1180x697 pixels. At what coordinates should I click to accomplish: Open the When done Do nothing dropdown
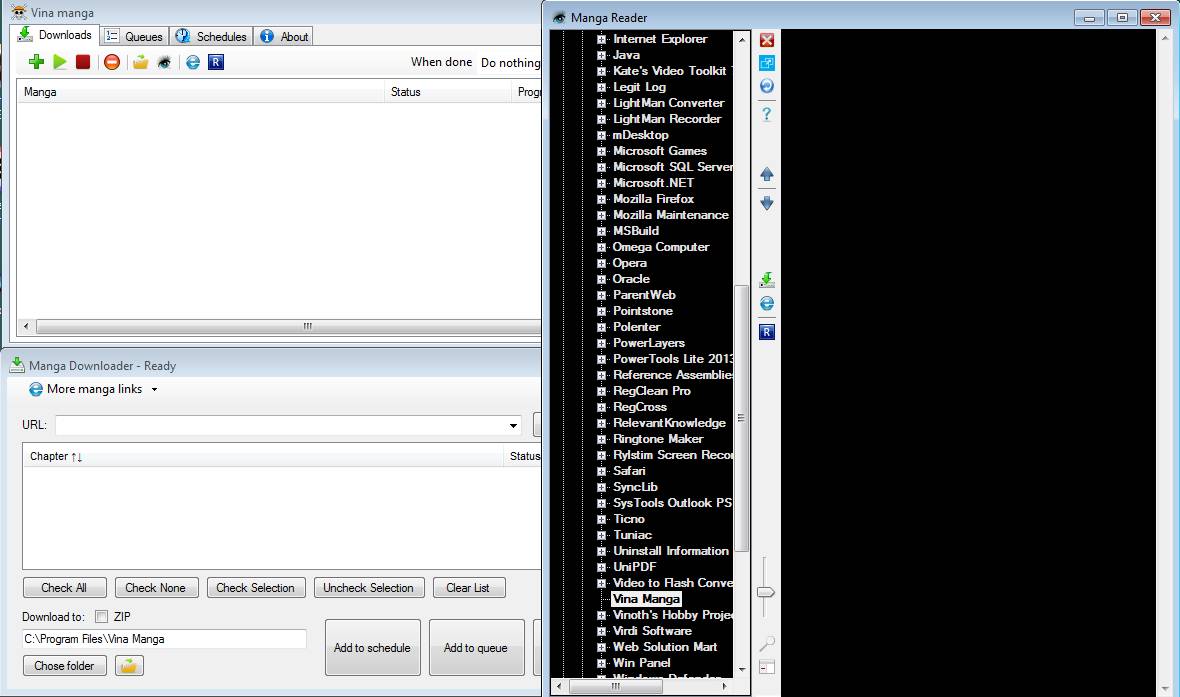tap(510, 62)
